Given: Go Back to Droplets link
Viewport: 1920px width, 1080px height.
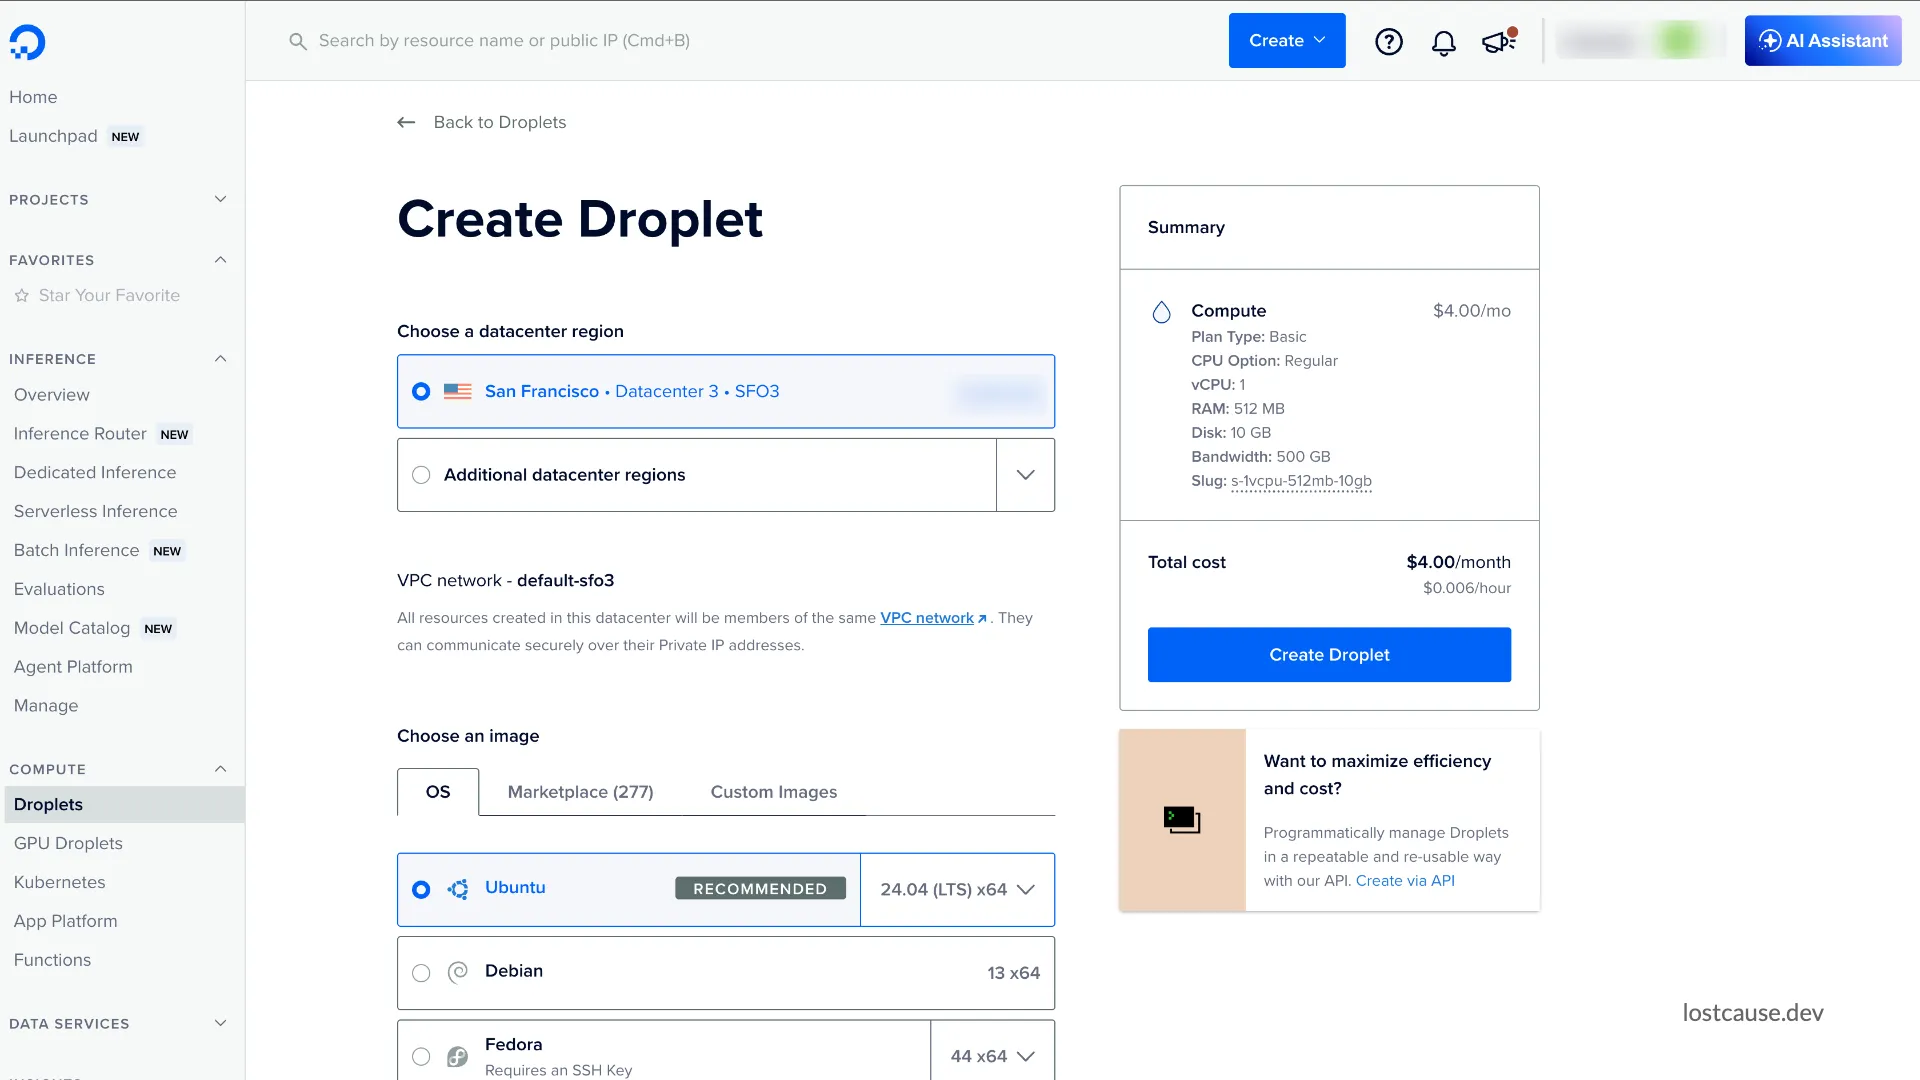Looking at the screenshot, I should click(499, 122).
